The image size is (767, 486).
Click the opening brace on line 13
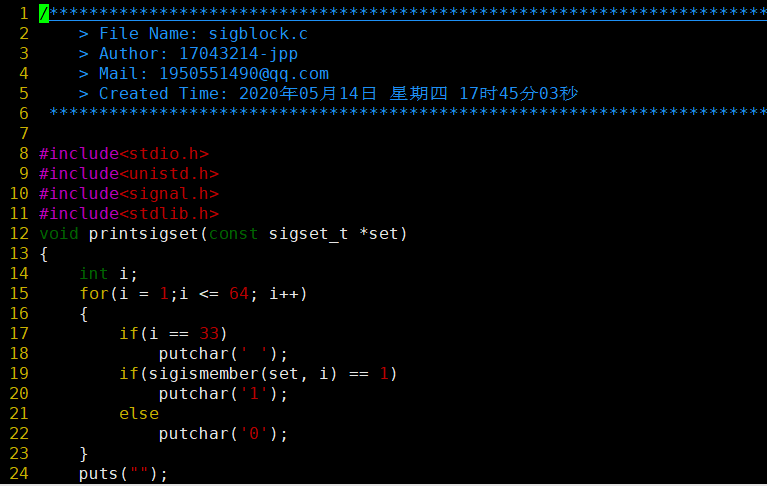point(44,254)
